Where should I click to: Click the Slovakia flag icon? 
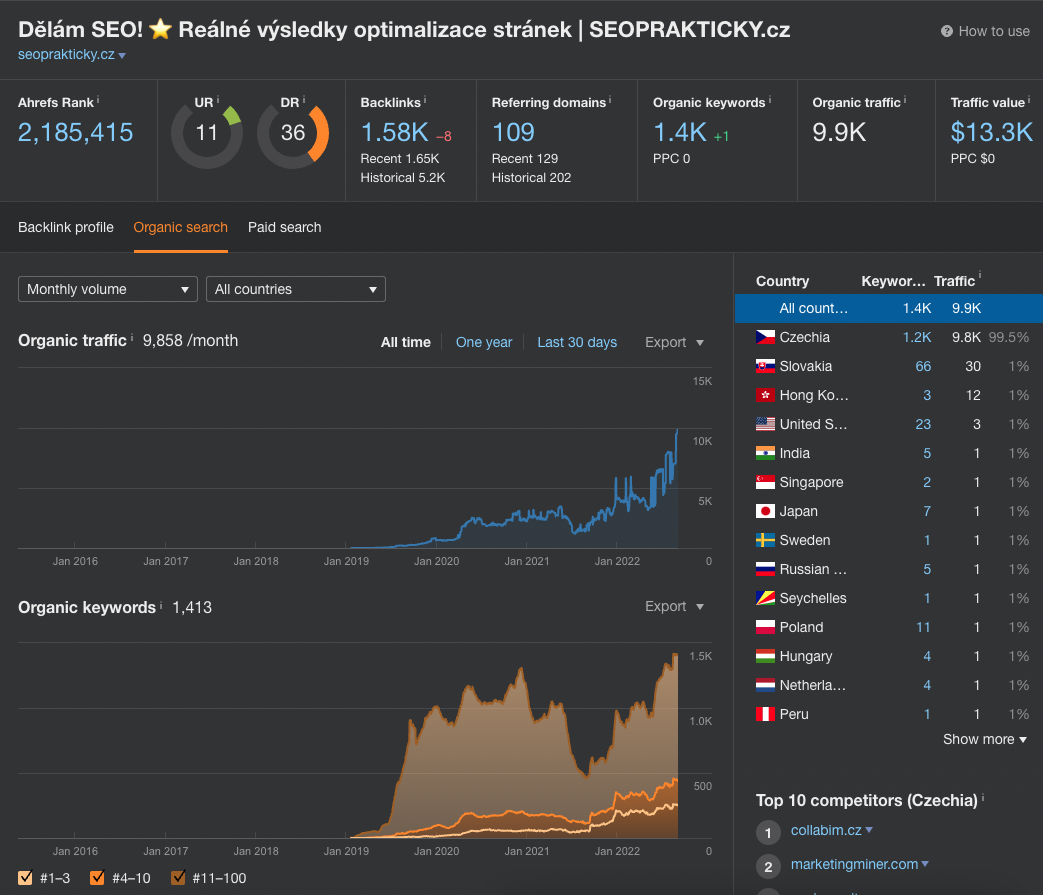pos(766,366)
